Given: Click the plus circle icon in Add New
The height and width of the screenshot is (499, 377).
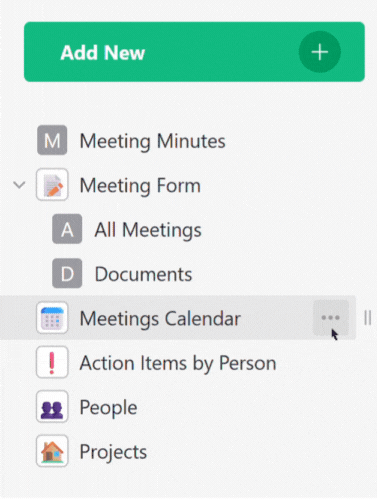Looking at the screenshot, I should coord(319,52).
